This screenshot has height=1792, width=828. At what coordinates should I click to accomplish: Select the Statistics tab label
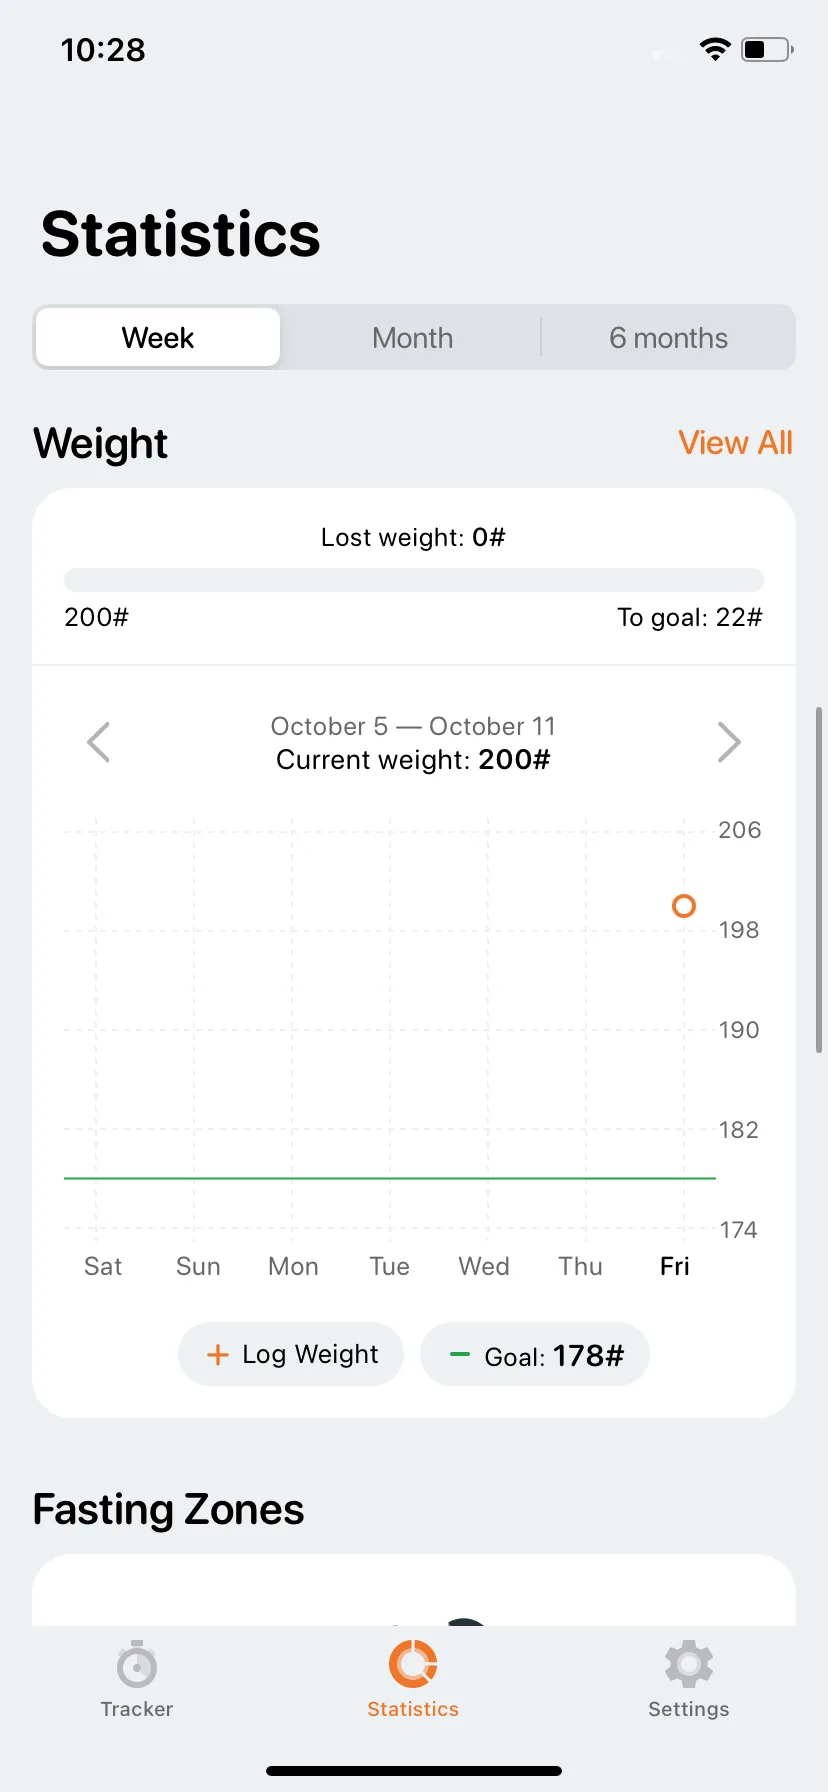pyautogui.click(x=413, y=1709)
